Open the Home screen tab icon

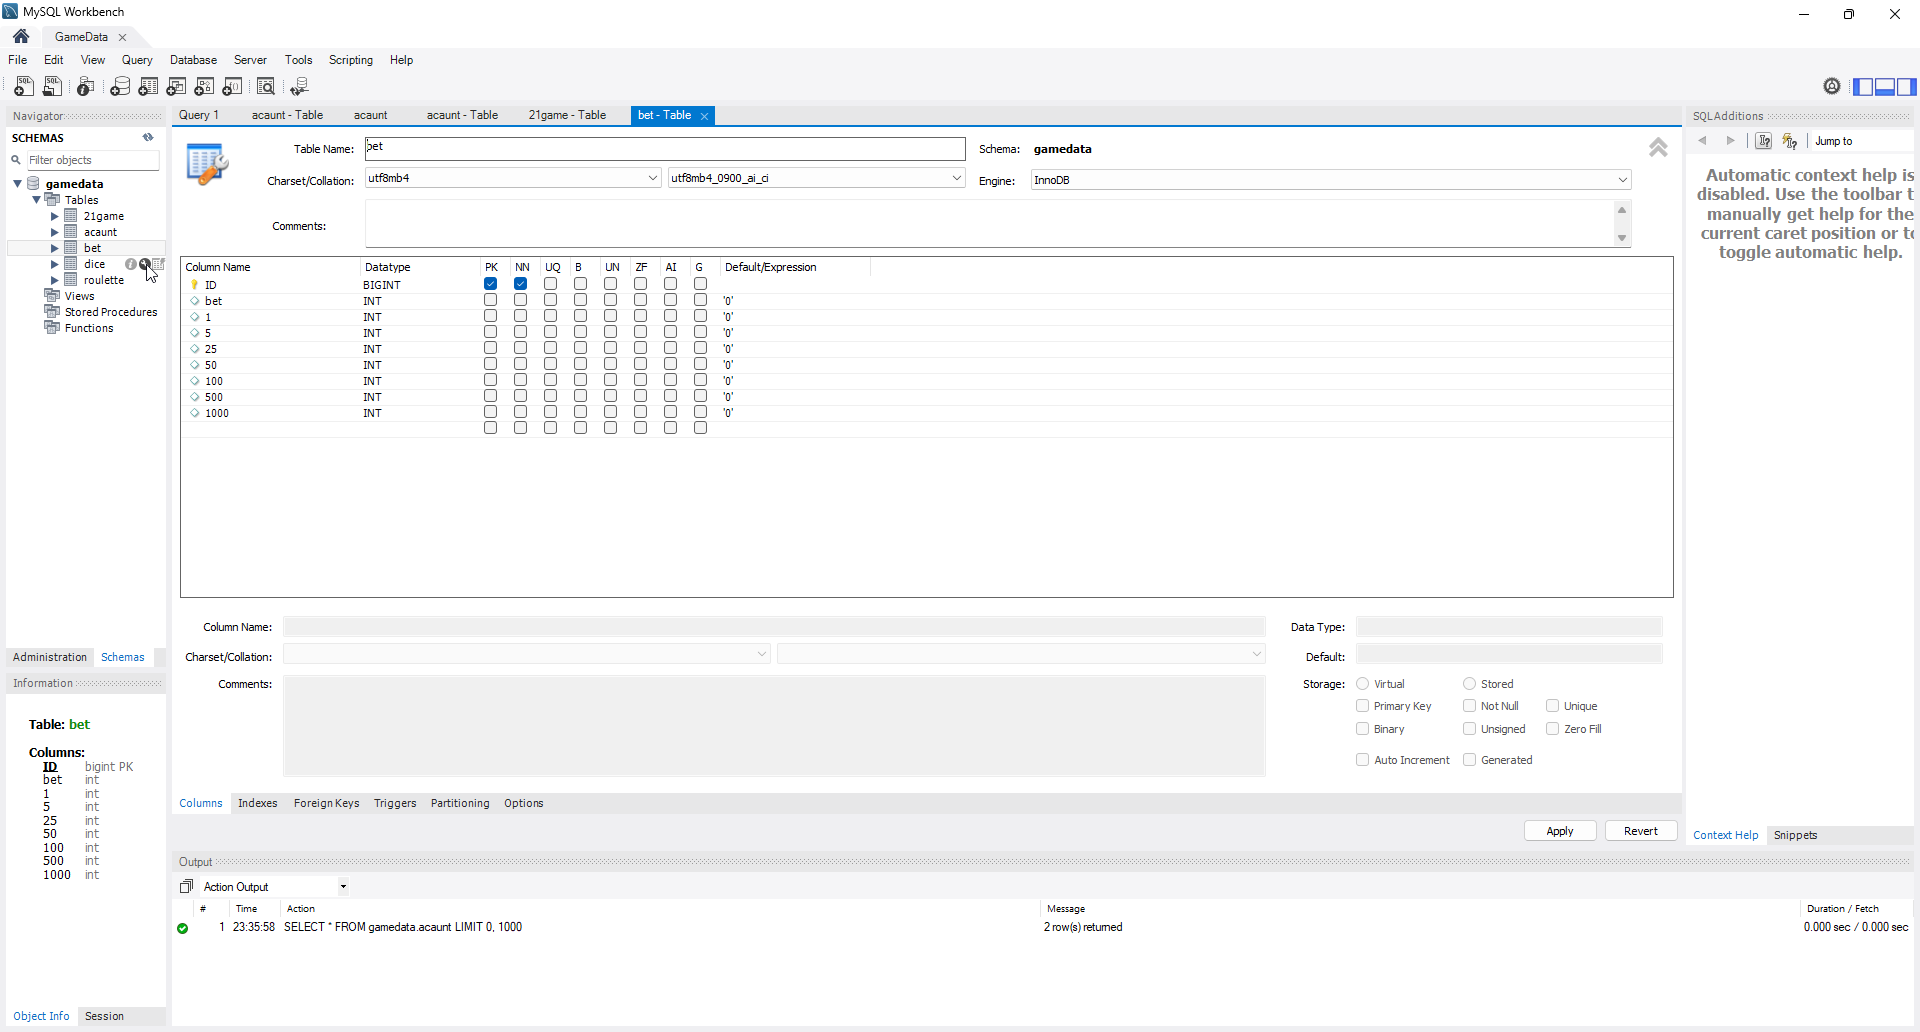point(21,36)
